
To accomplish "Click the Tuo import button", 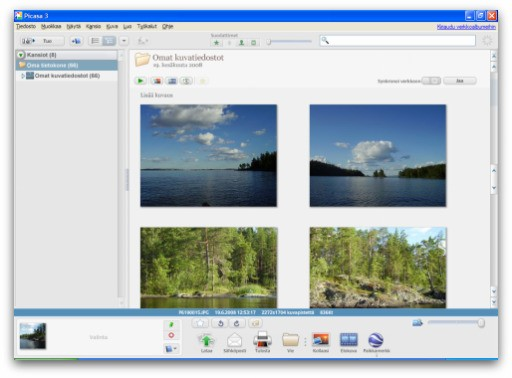I will click(42, 41).
